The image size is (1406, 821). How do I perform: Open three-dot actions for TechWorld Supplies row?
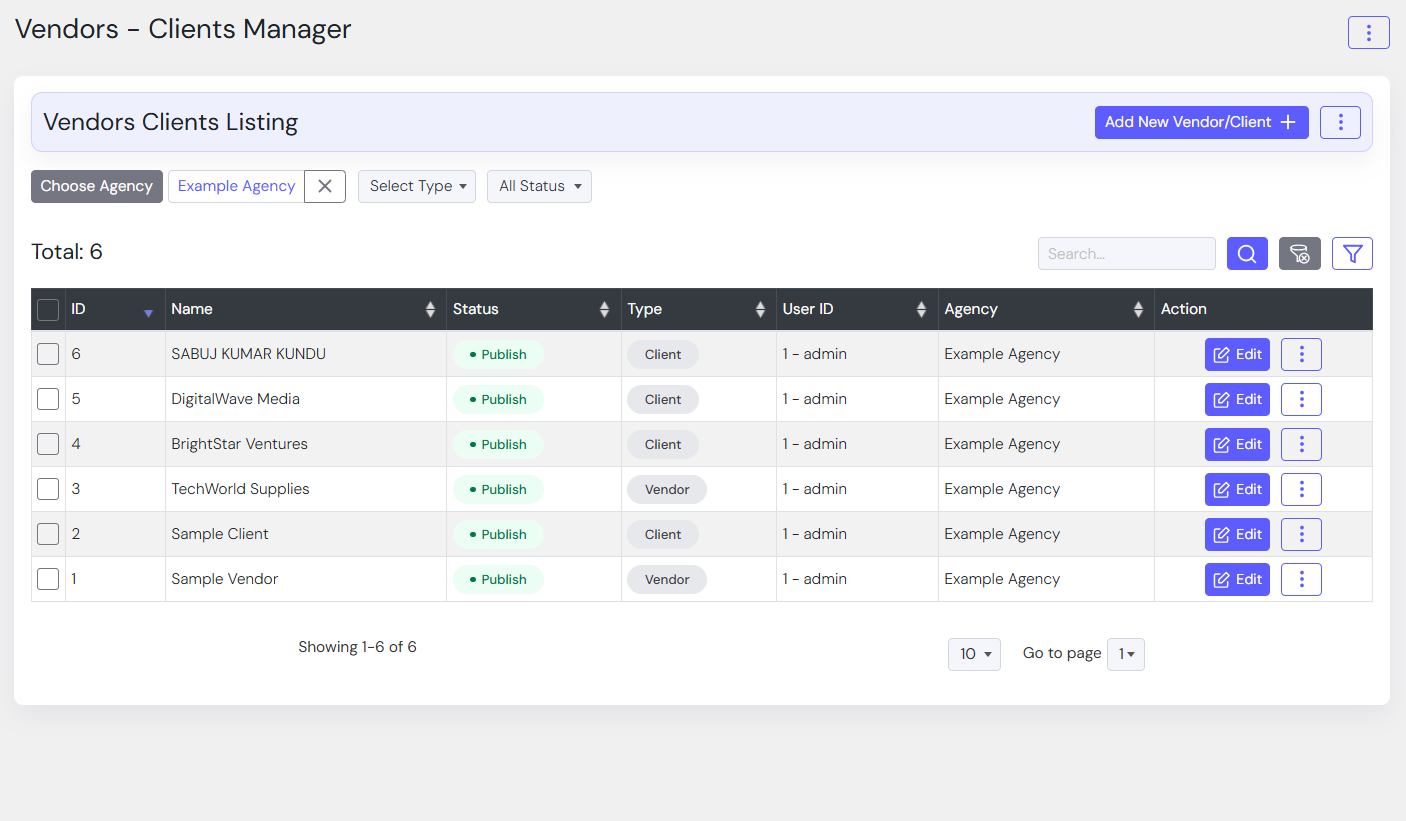click(x=1301, y=489)
